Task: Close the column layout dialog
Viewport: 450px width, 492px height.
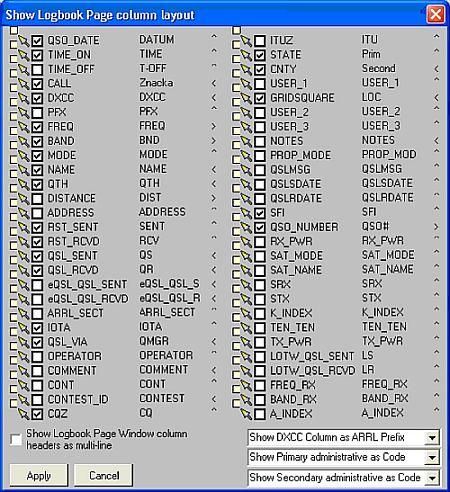Action: click(436, 15)
